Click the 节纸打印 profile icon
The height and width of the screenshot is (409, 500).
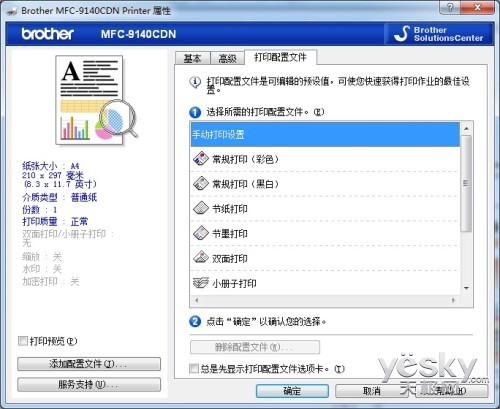click(x=201, y=208)
